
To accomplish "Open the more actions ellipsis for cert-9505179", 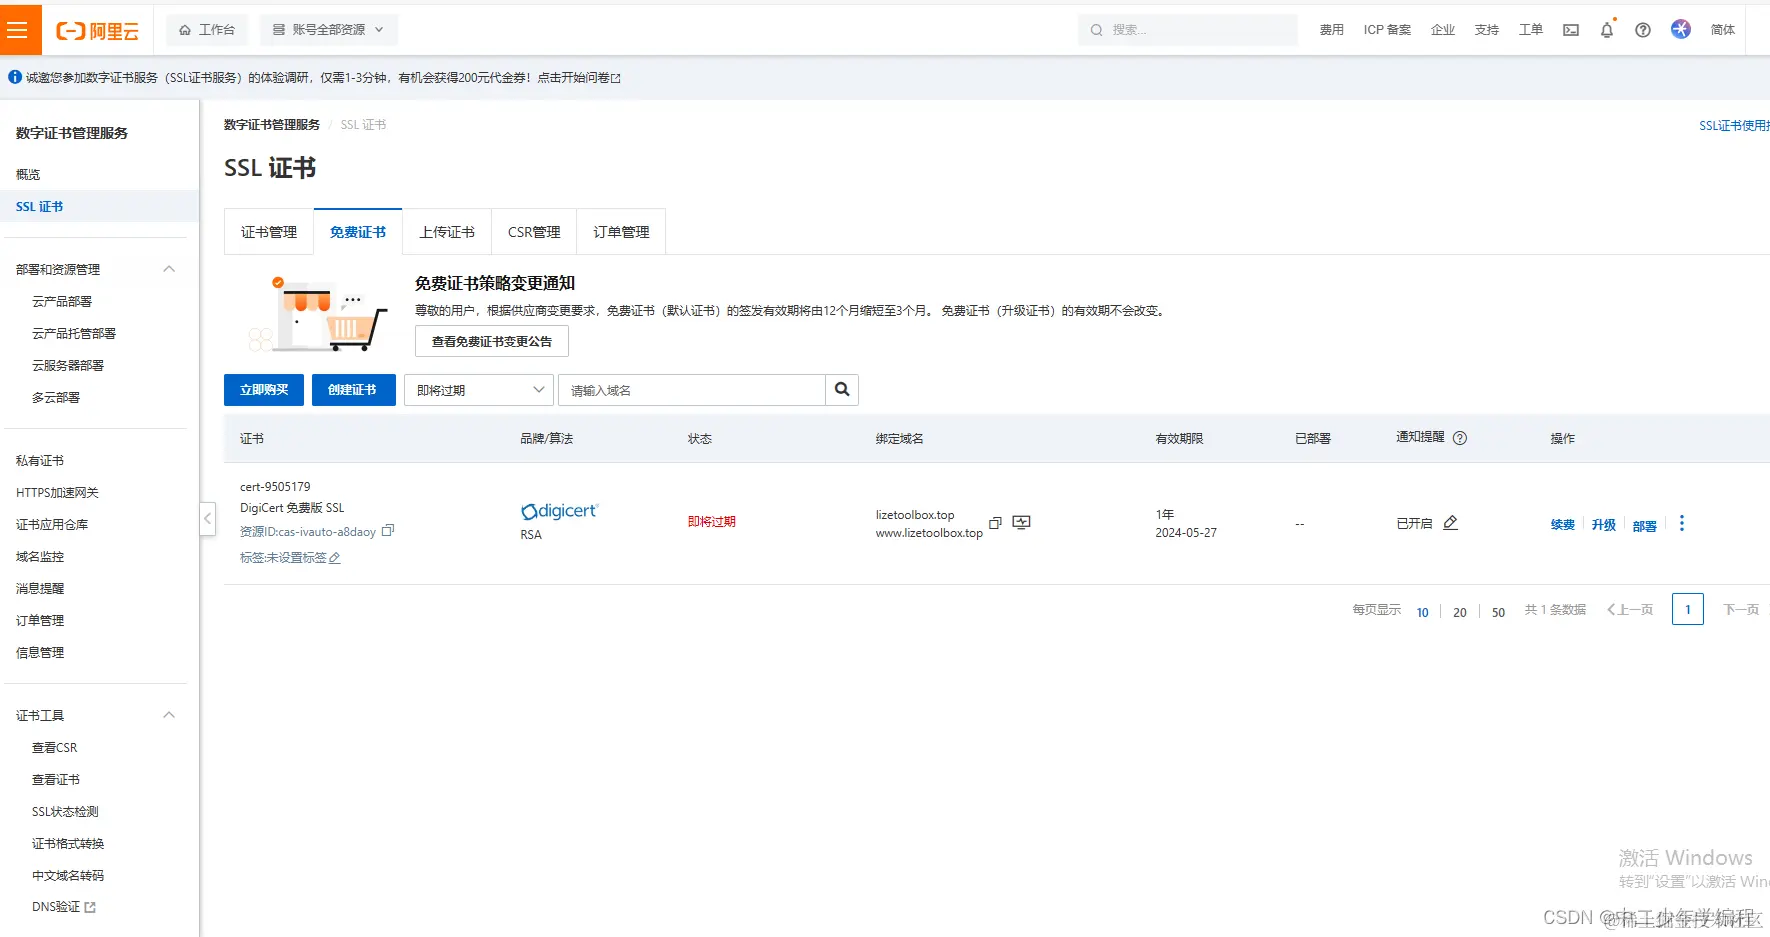I will (x=1682, y=523).
